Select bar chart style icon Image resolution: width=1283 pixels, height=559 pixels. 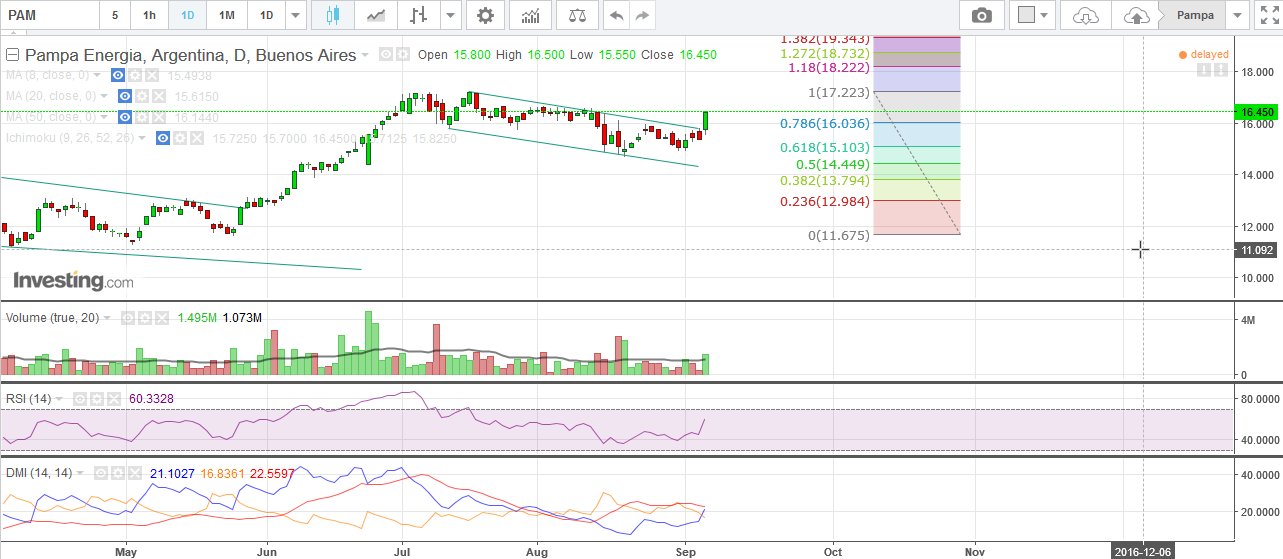(419, 15)
